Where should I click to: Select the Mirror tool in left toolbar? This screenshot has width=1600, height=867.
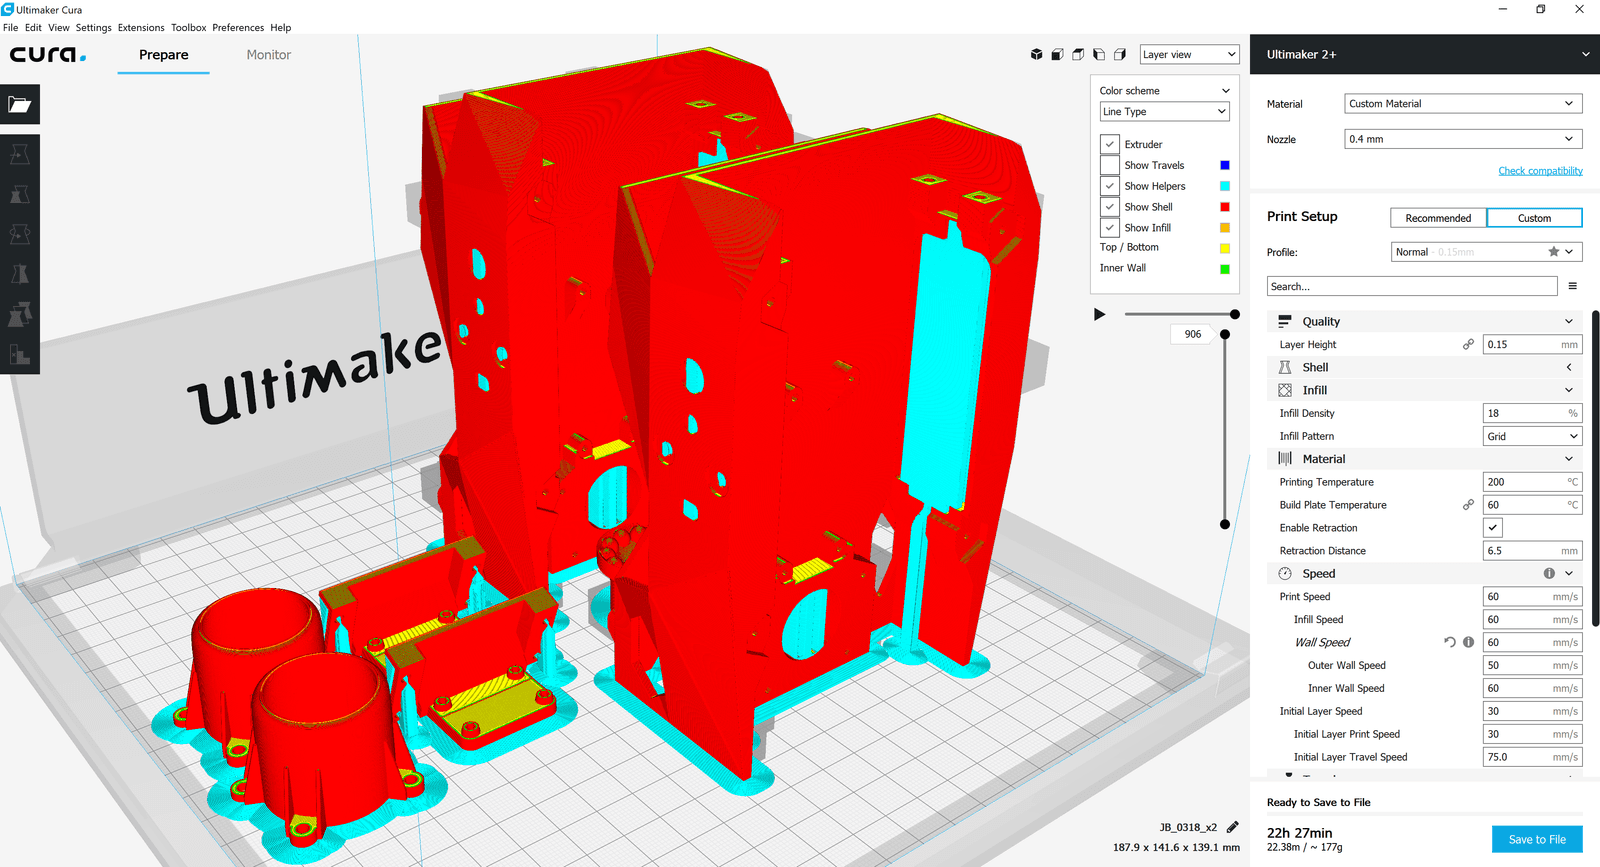(20, 275)
